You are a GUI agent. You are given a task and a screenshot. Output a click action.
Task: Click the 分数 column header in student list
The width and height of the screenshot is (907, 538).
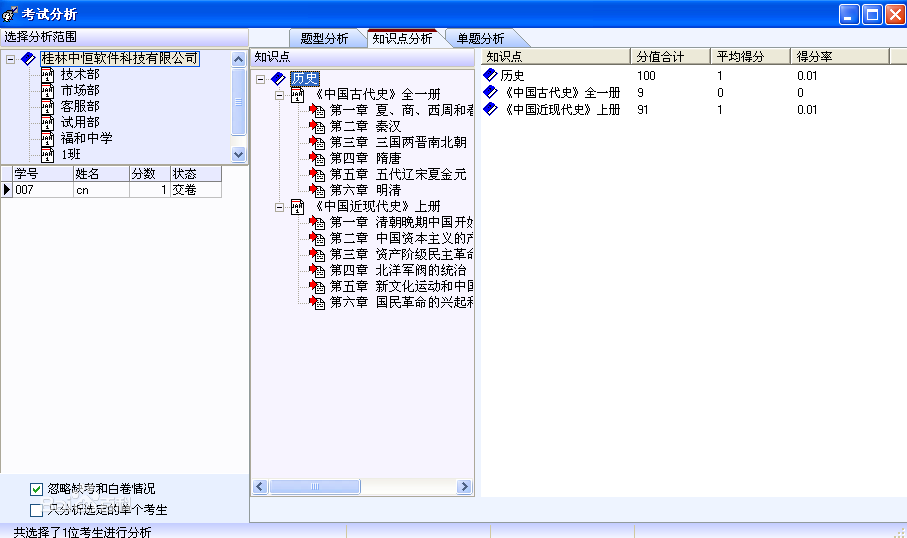(150, 174)
